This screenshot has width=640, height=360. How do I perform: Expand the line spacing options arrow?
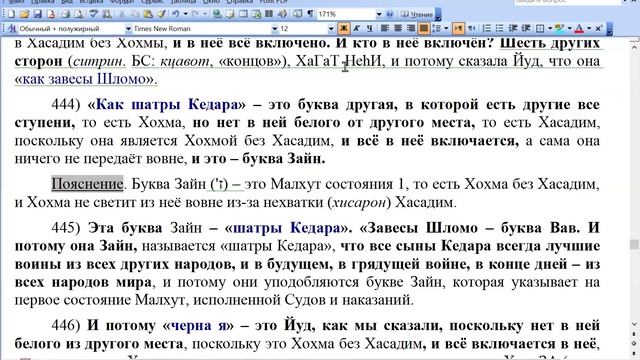click(446, 28)
